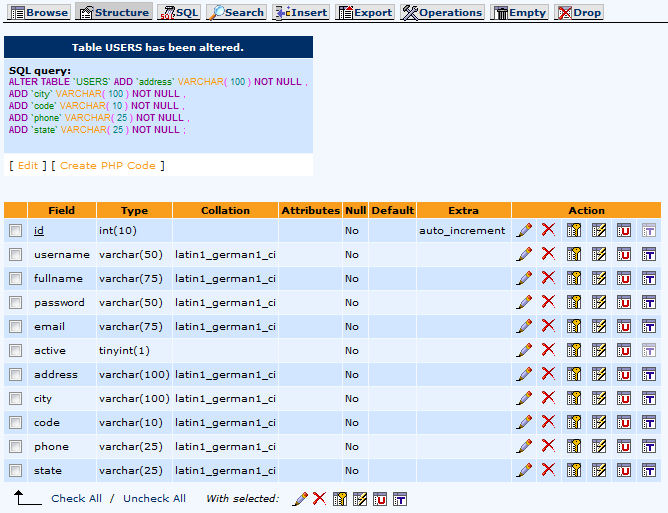
Task: Switch to the SQL tab
Action: pos(179,12)
